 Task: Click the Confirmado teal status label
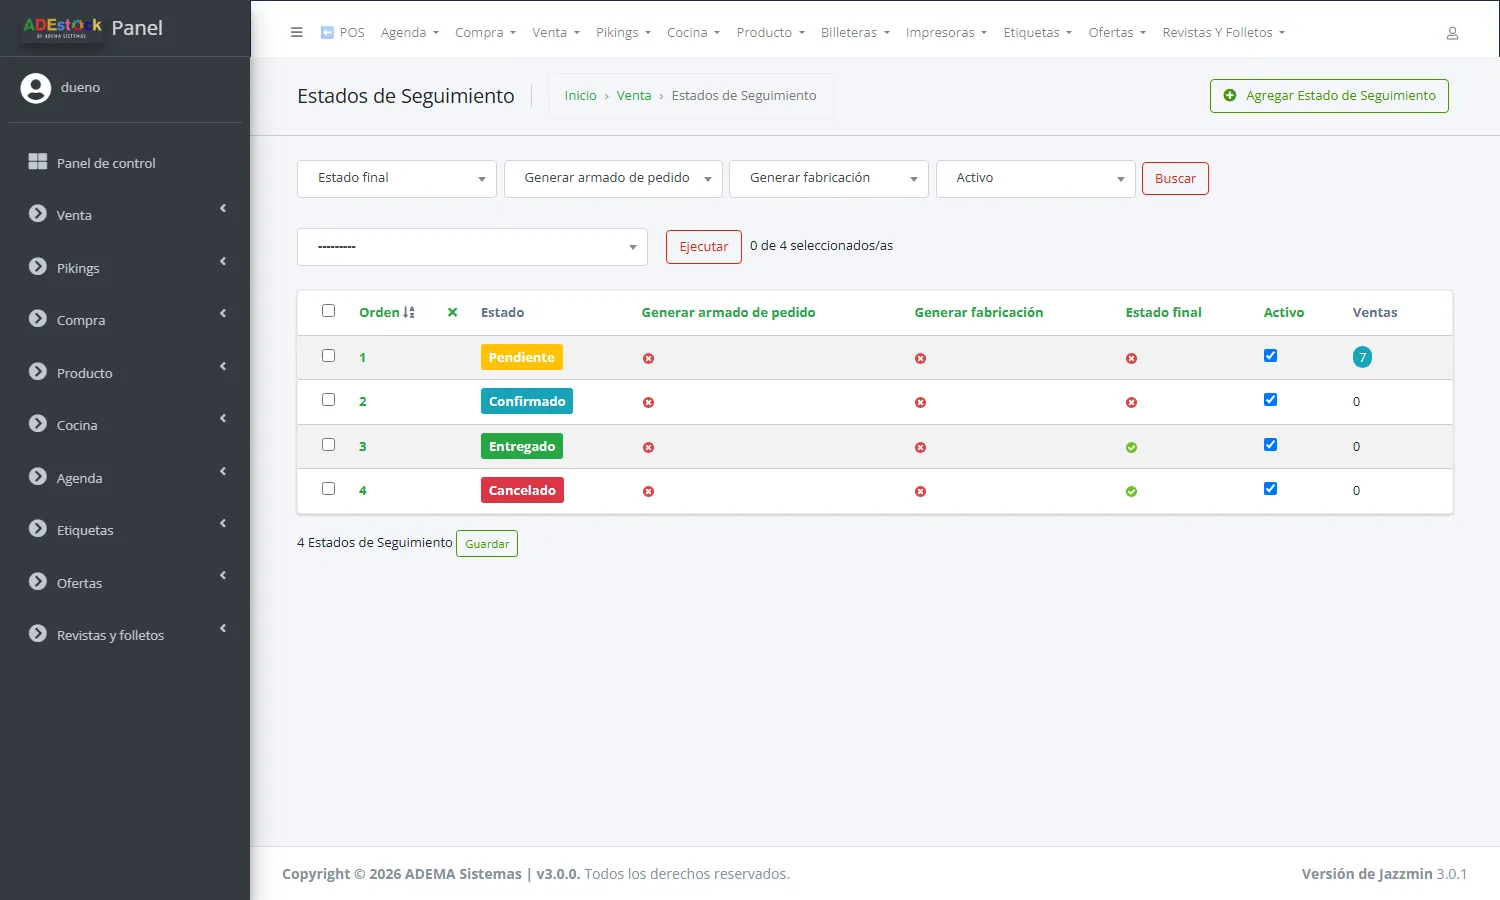(x=527, y=401)
